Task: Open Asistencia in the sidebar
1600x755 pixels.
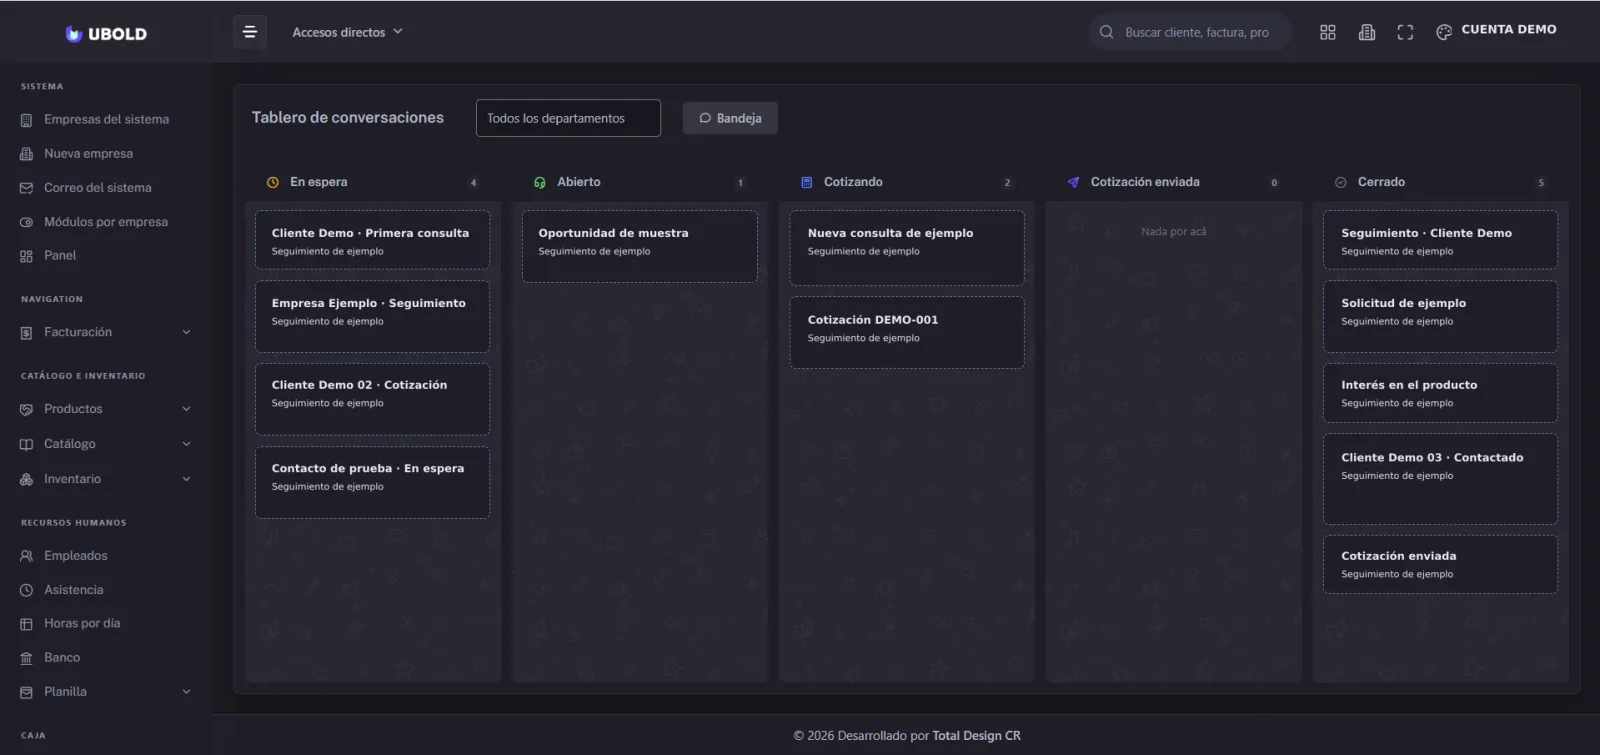Action: tap(73, 590)
